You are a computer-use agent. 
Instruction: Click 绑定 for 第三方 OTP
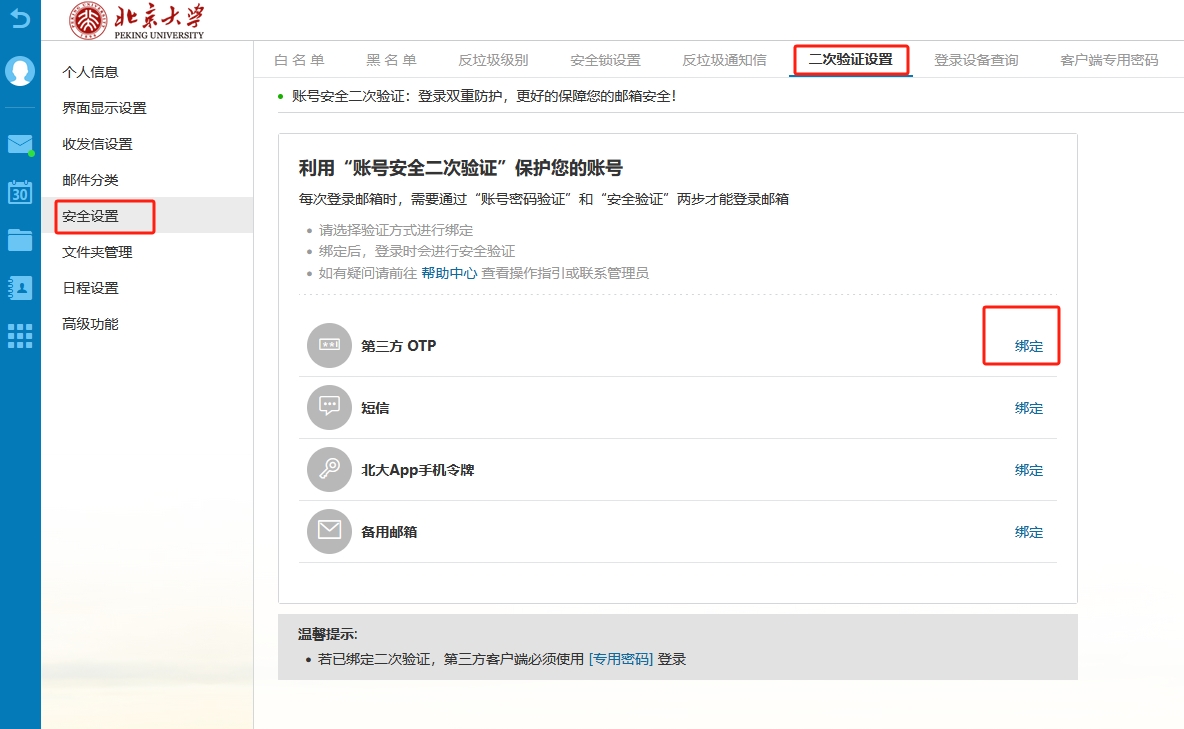point(1028,346)
